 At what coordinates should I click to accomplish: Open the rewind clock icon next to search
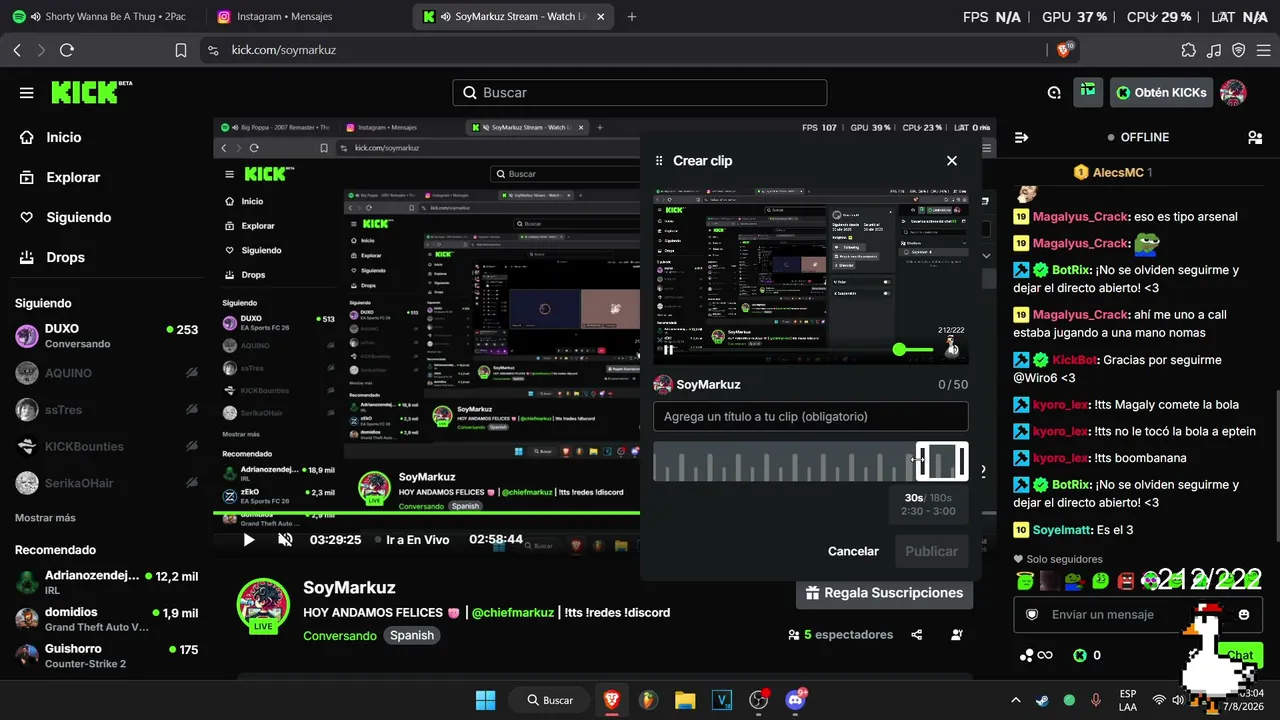click(x=1054, y=93)
